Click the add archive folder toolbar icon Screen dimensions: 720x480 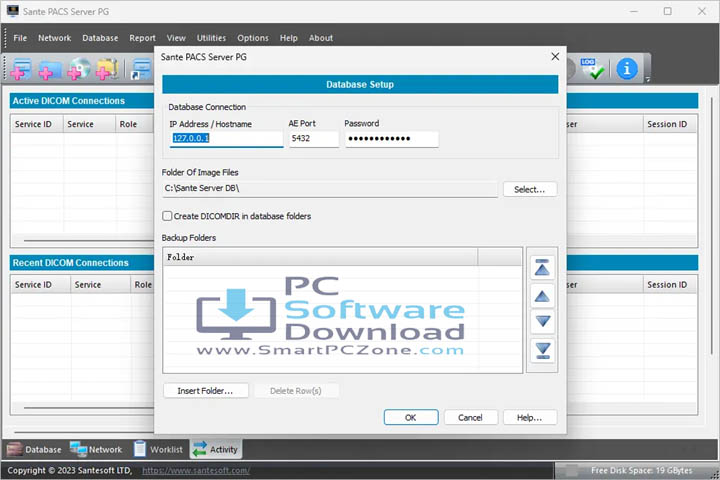[x=107, y=69]
